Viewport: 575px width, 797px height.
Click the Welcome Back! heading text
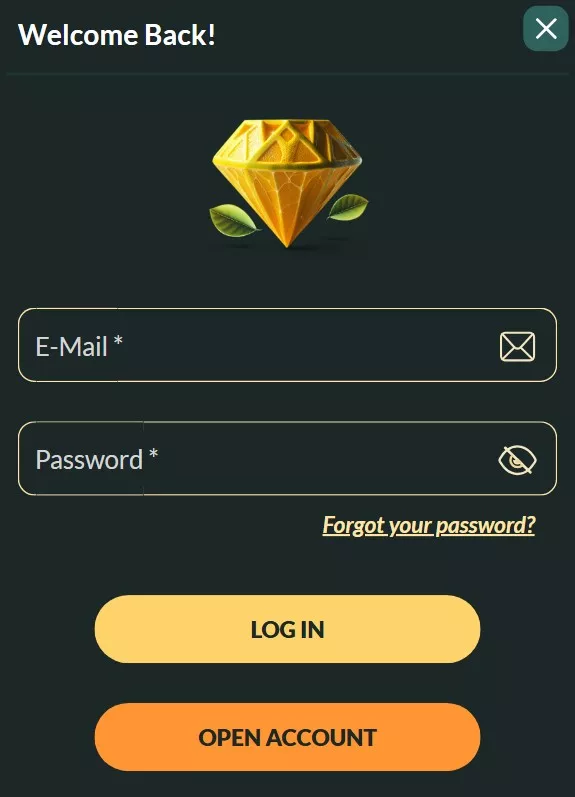116,35
